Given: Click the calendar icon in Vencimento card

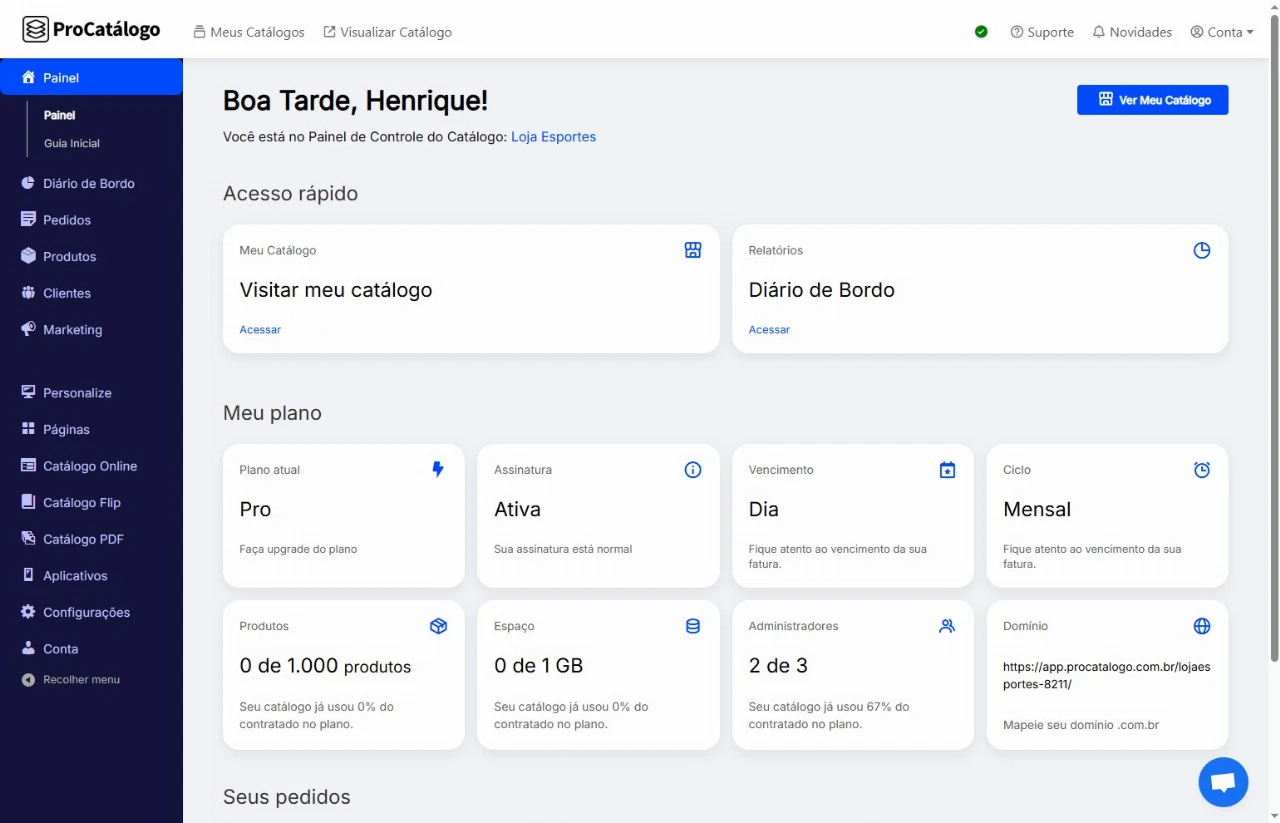Looking at the screenshot, I should pos(947,470).
